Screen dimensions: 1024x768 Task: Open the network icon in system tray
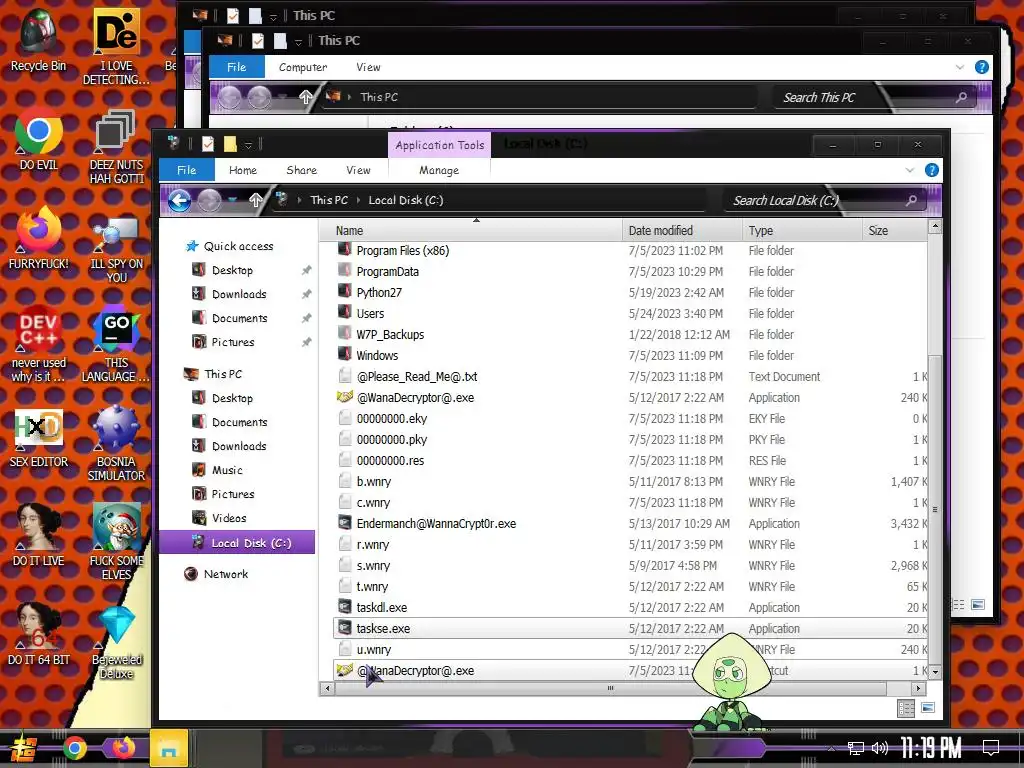pyautogui.click(x=856, y=748)
